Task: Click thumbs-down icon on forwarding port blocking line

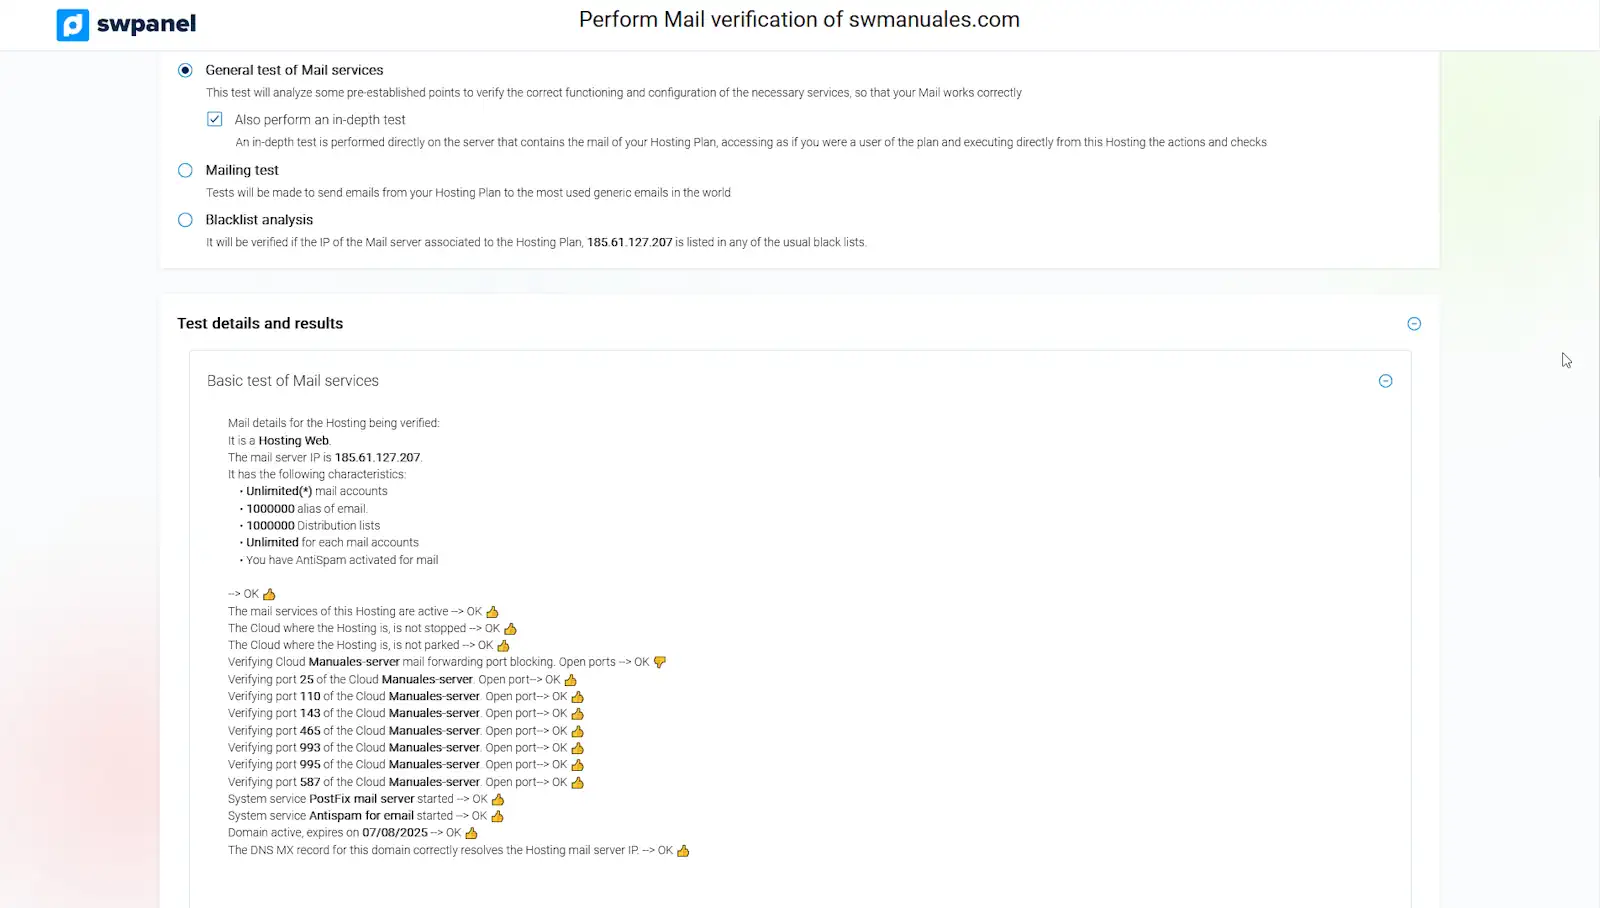Action: [x=660, y=662]
